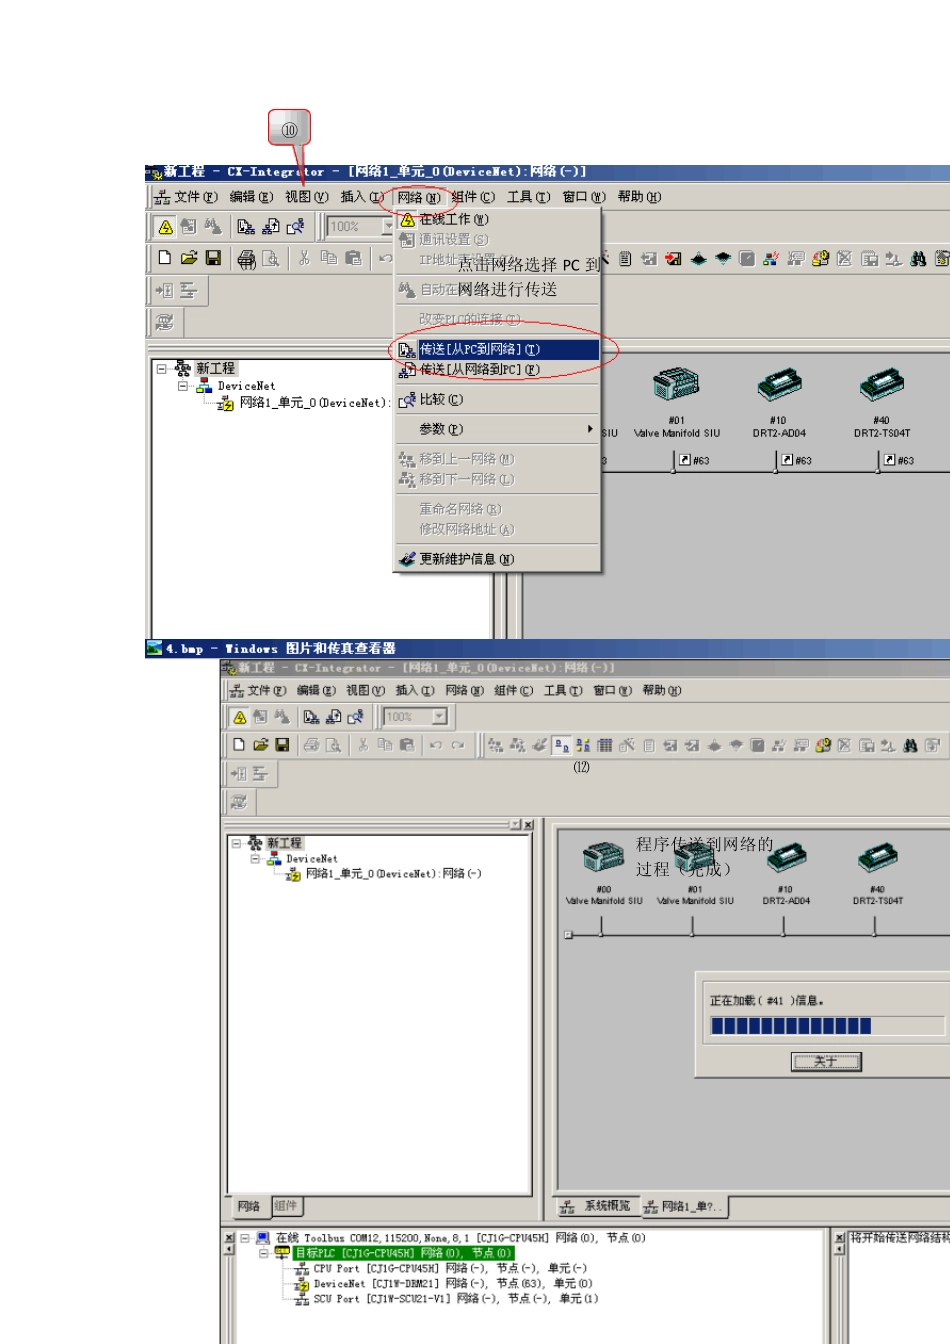Click the #63 marker under DRT2-AD04
The width and height of the screenshot is (950, 1344).
pos(796,460)
